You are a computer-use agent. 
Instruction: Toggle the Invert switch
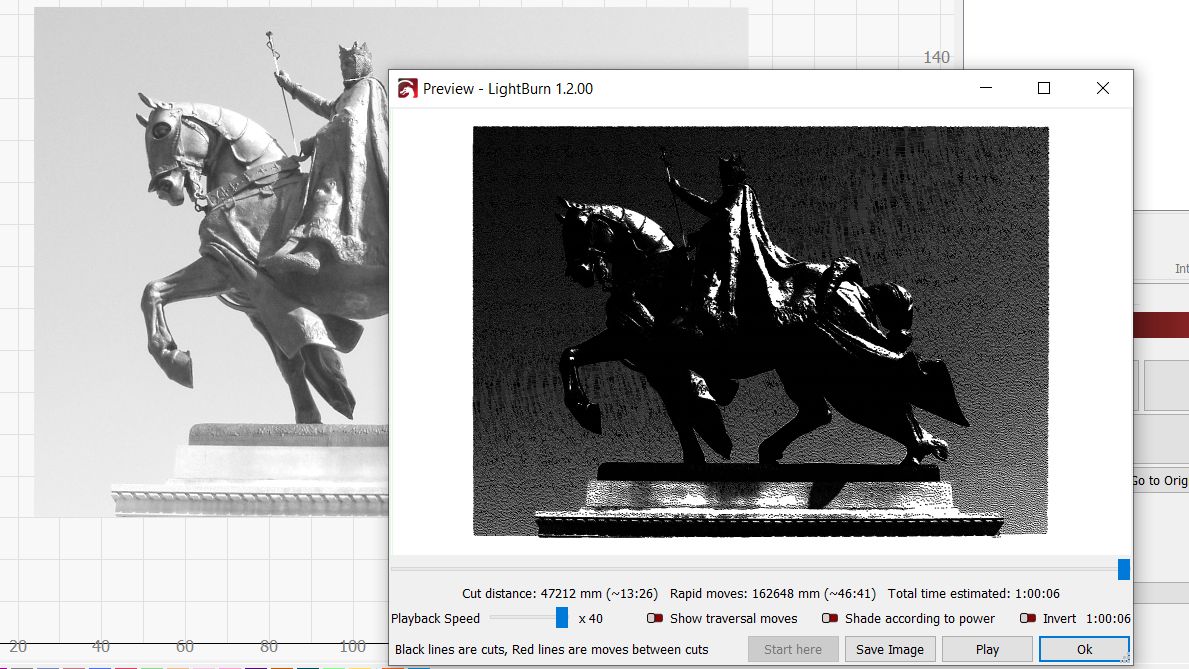point(1028,618)
